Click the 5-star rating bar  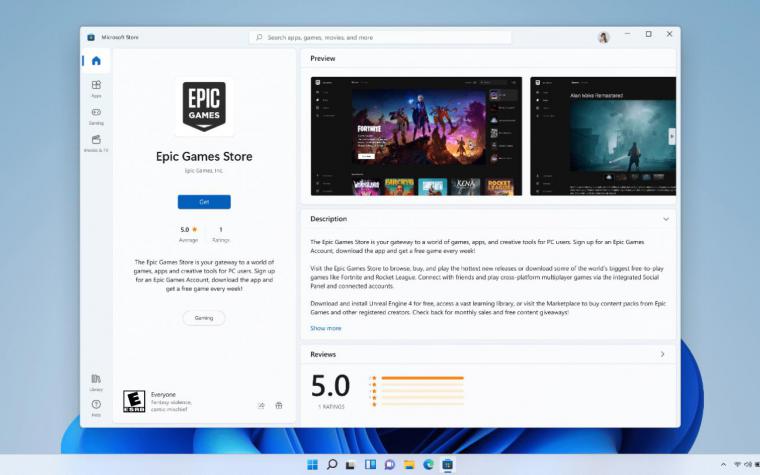(x=423, y=378)
